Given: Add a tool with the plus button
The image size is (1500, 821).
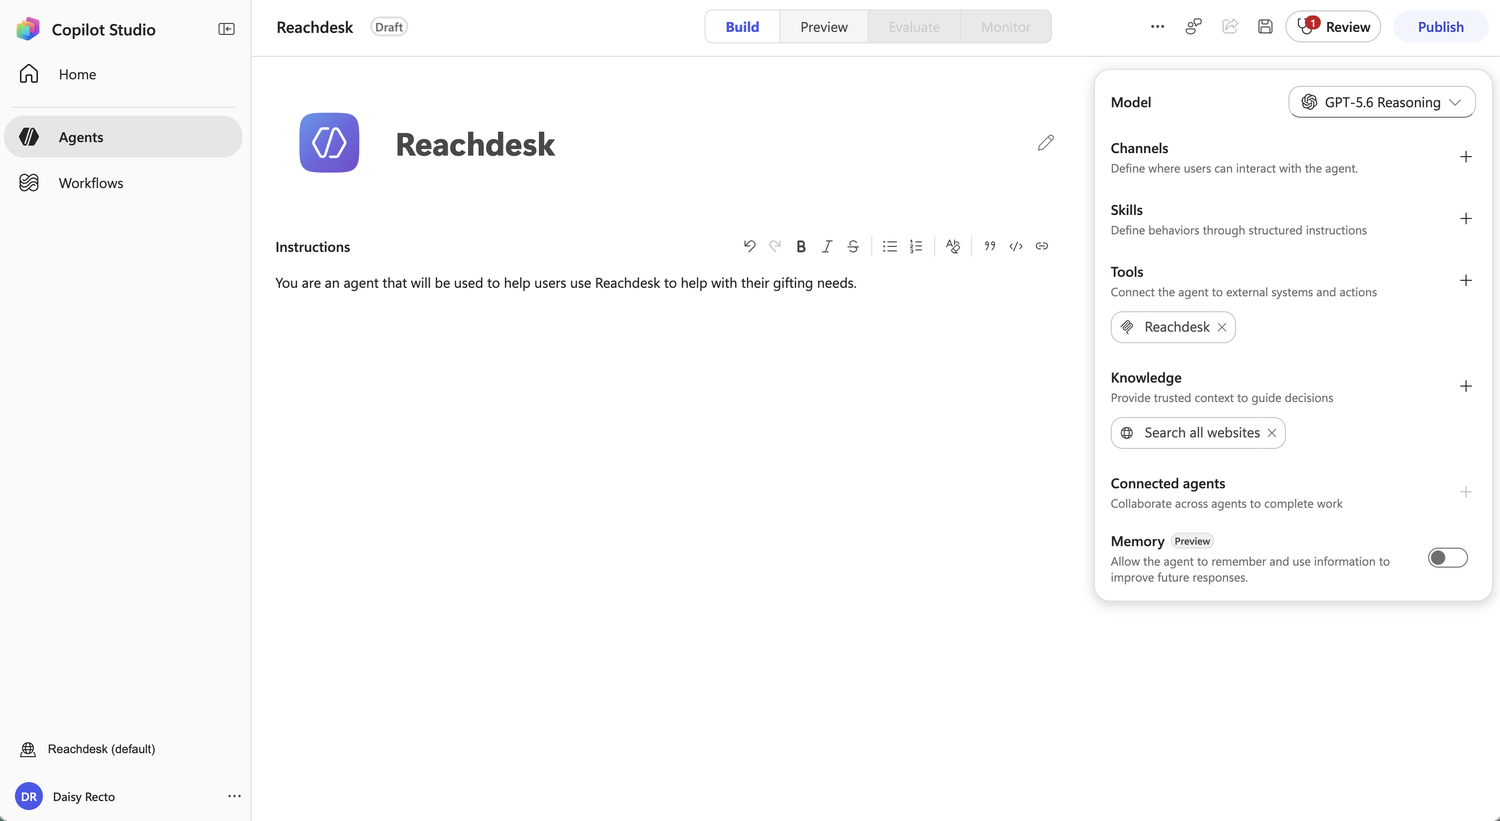Looking at the screenshot, I should 1466,281.
